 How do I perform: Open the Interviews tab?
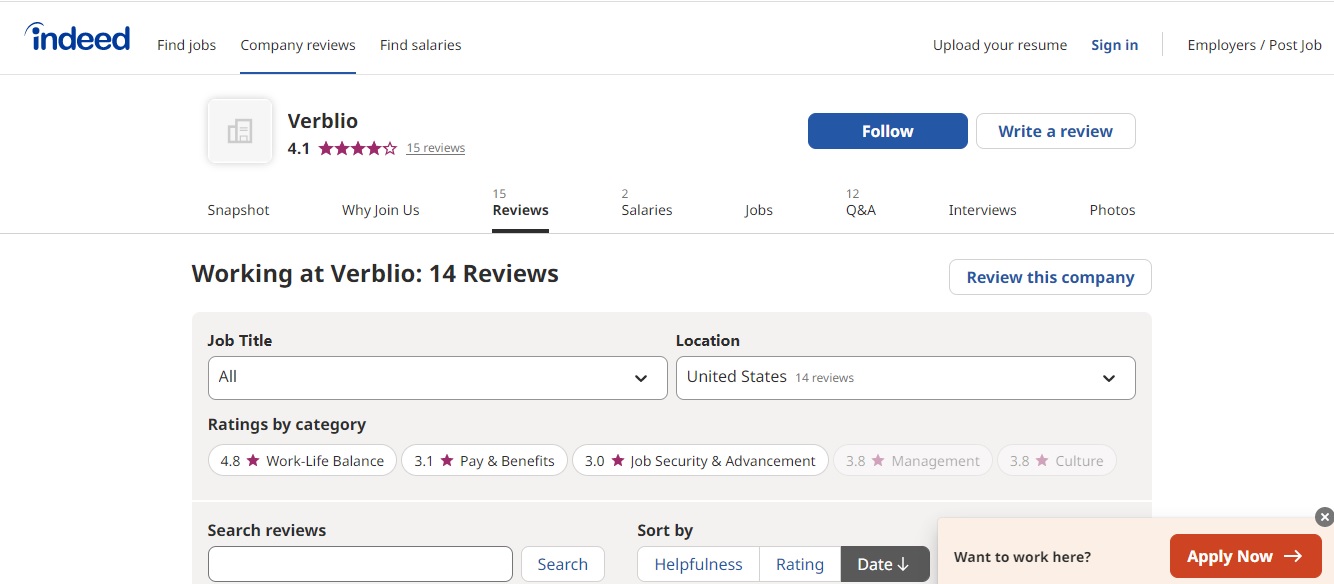982,210
